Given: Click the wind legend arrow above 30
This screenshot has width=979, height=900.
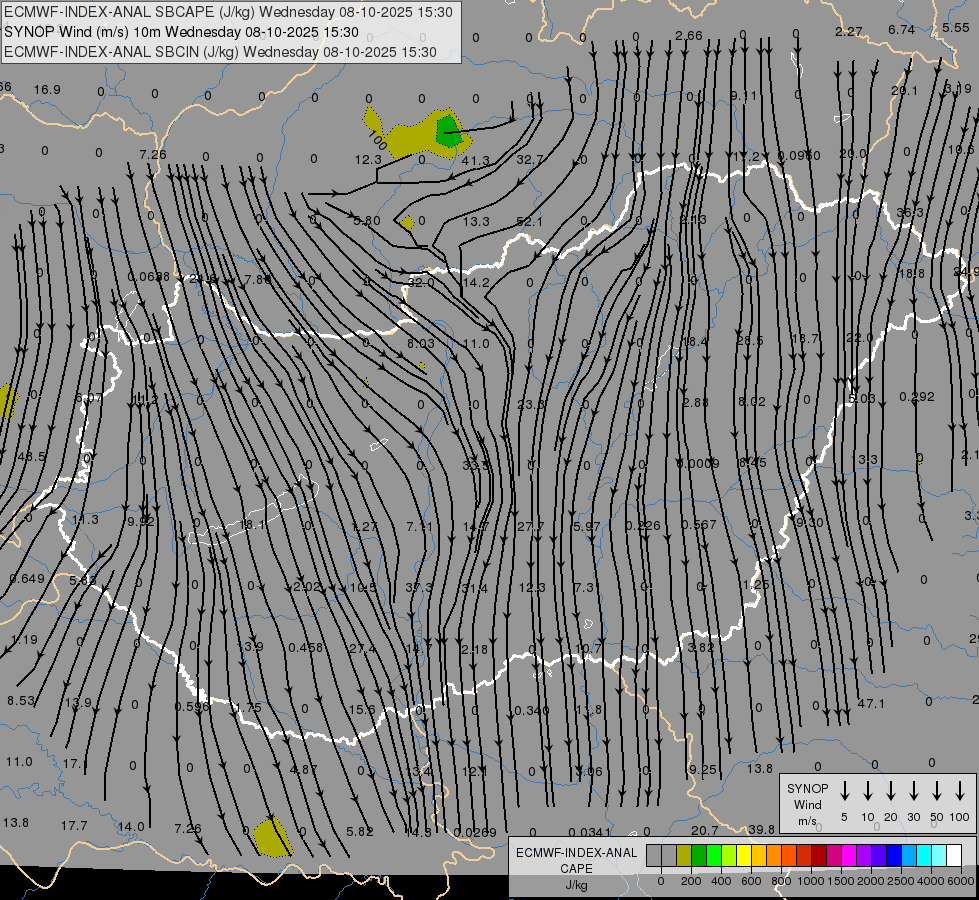Looking at the screenshot, I should [913, 791].
